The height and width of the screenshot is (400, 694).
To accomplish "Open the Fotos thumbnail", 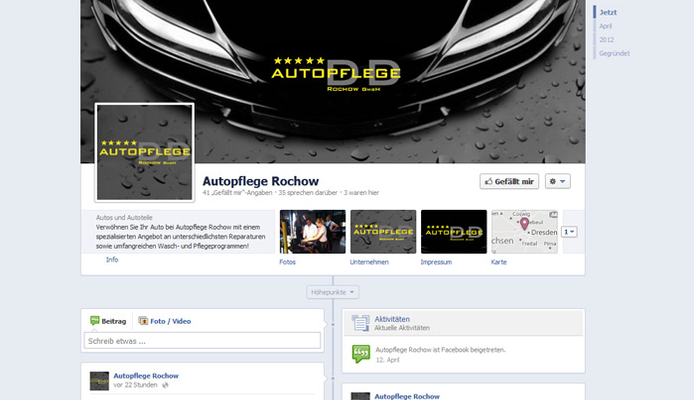I will (x=312, y=232).
